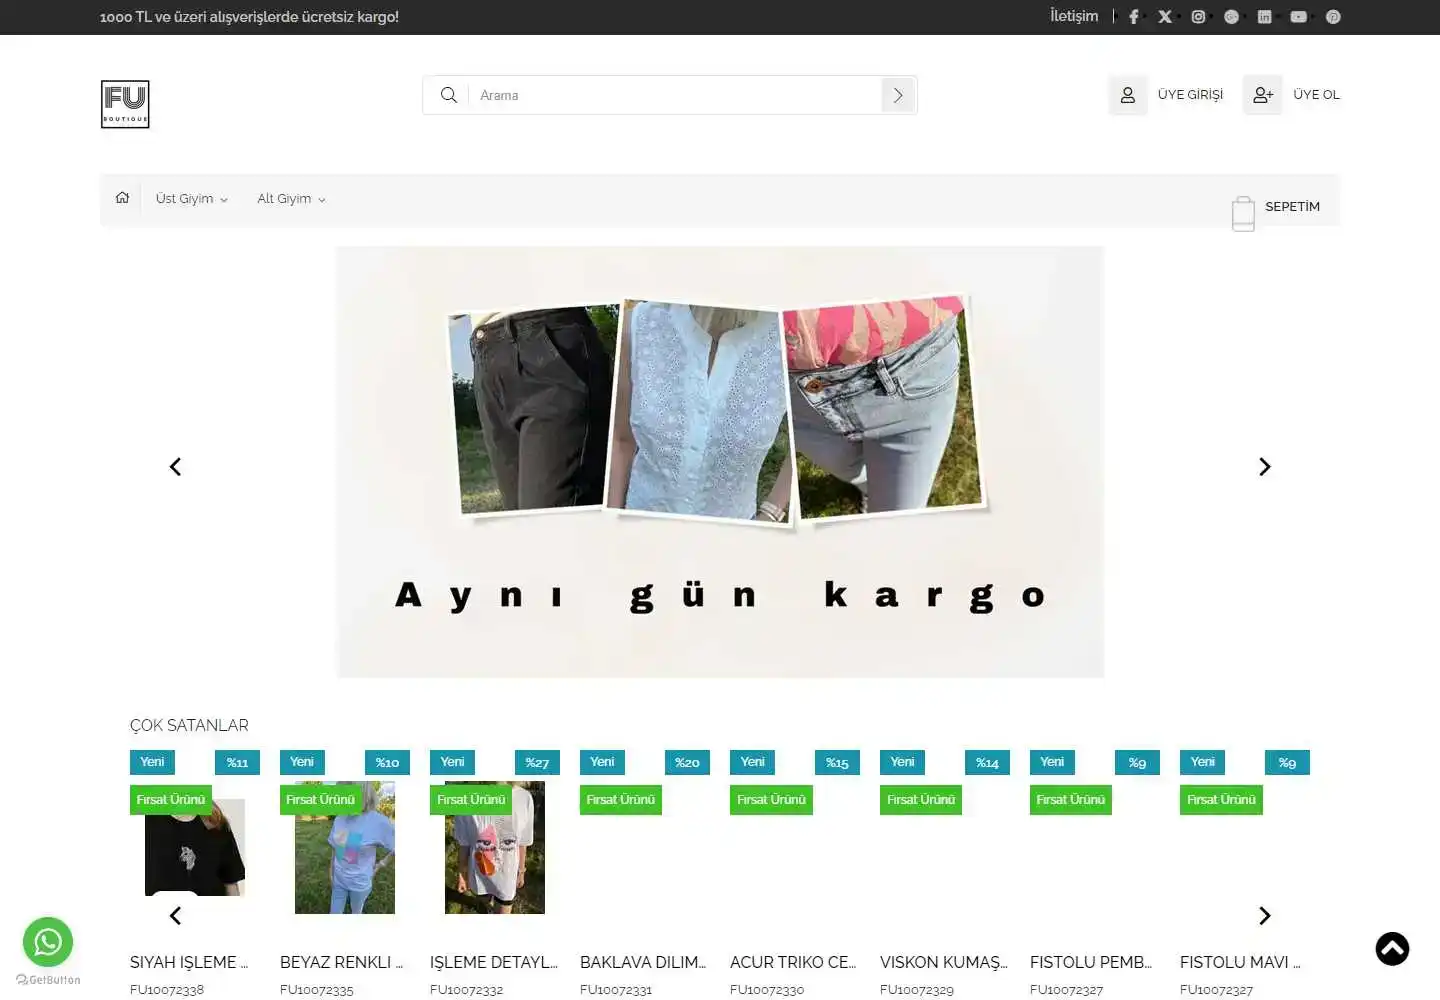1440x1000 pixels.
Task: Click the back-to-top arrow button
Action: (1392, 949)
